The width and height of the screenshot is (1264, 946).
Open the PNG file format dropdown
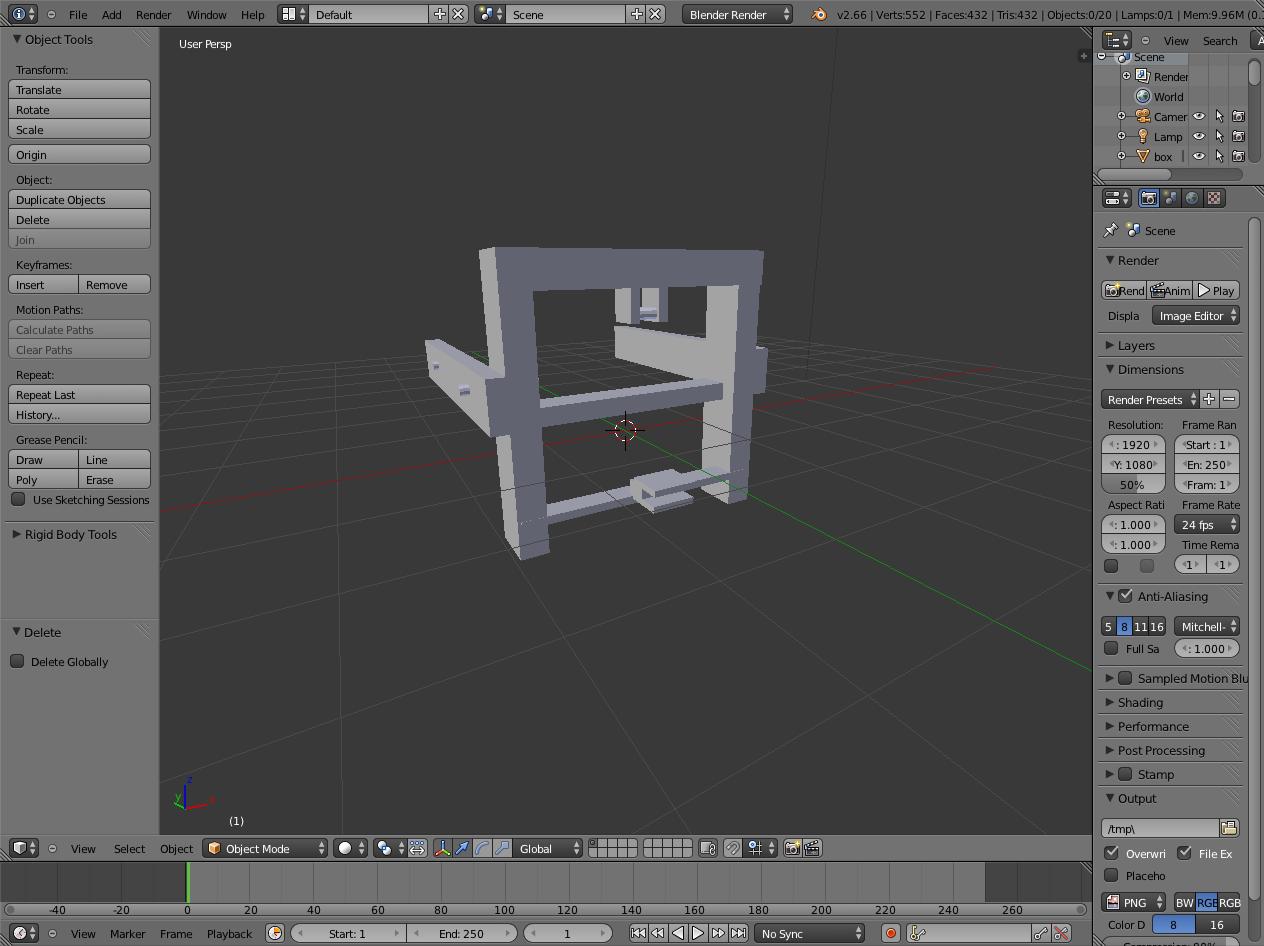pos(1134,902)
